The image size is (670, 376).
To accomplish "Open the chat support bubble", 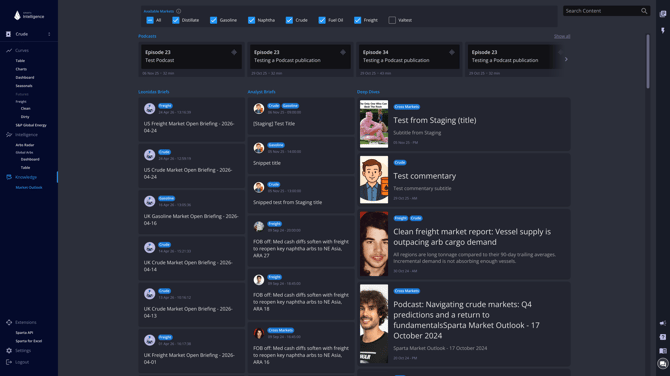I will point(663,364).
